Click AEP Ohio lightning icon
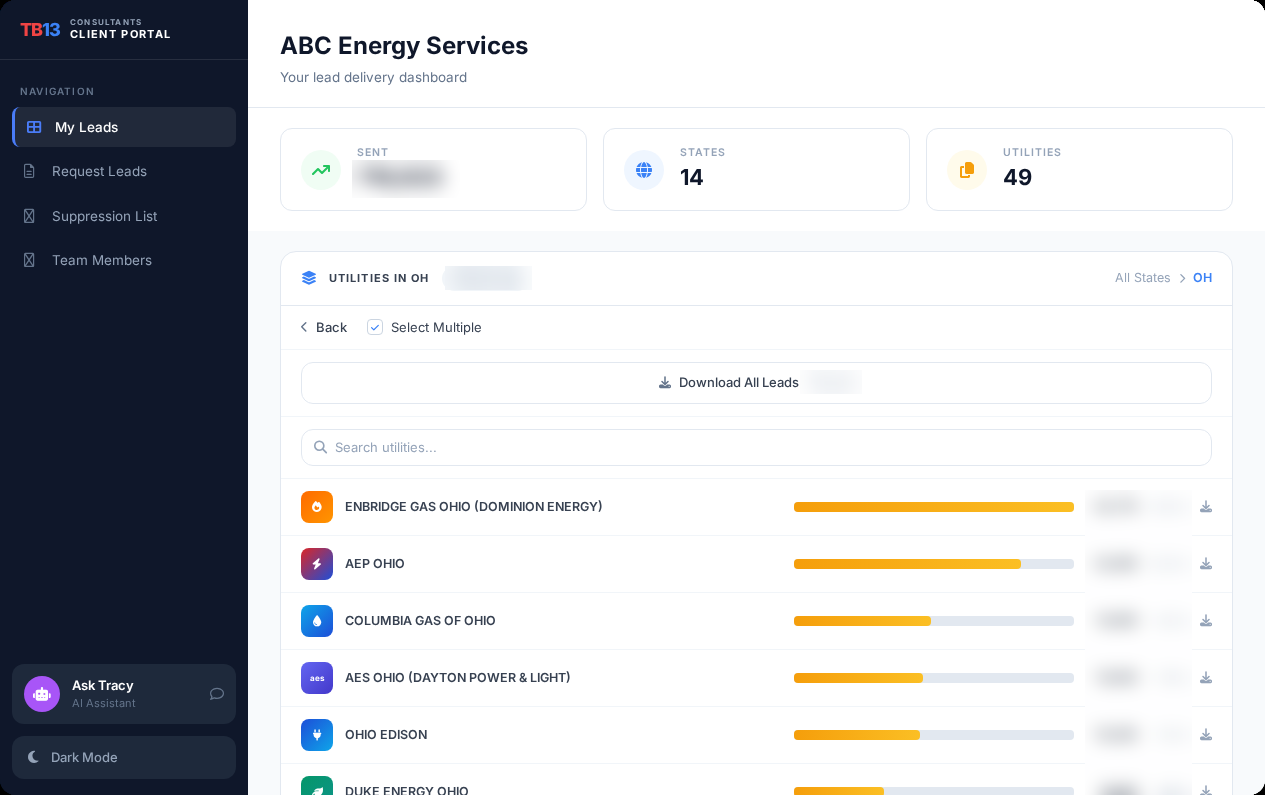Image resolution: width=1265 pixels, height=795 pixels. pos(317,564)
